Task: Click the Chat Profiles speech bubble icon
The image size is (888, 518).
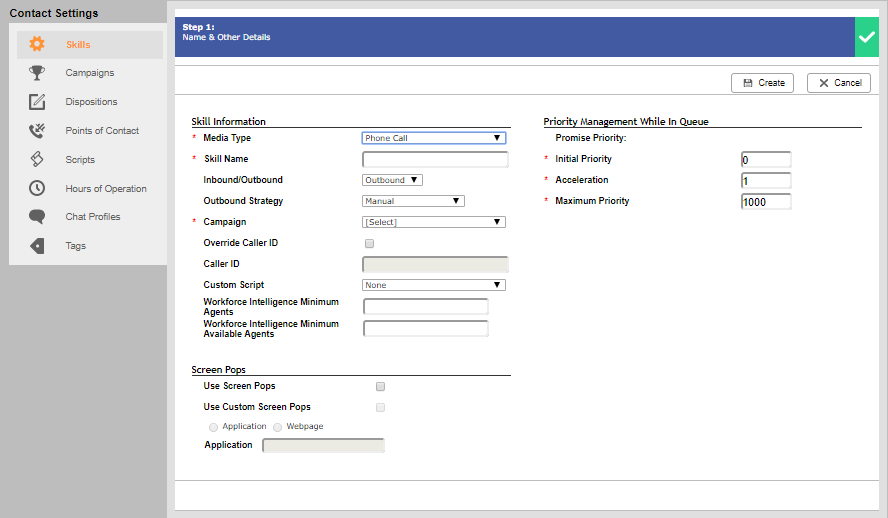Action: [37, 216]
